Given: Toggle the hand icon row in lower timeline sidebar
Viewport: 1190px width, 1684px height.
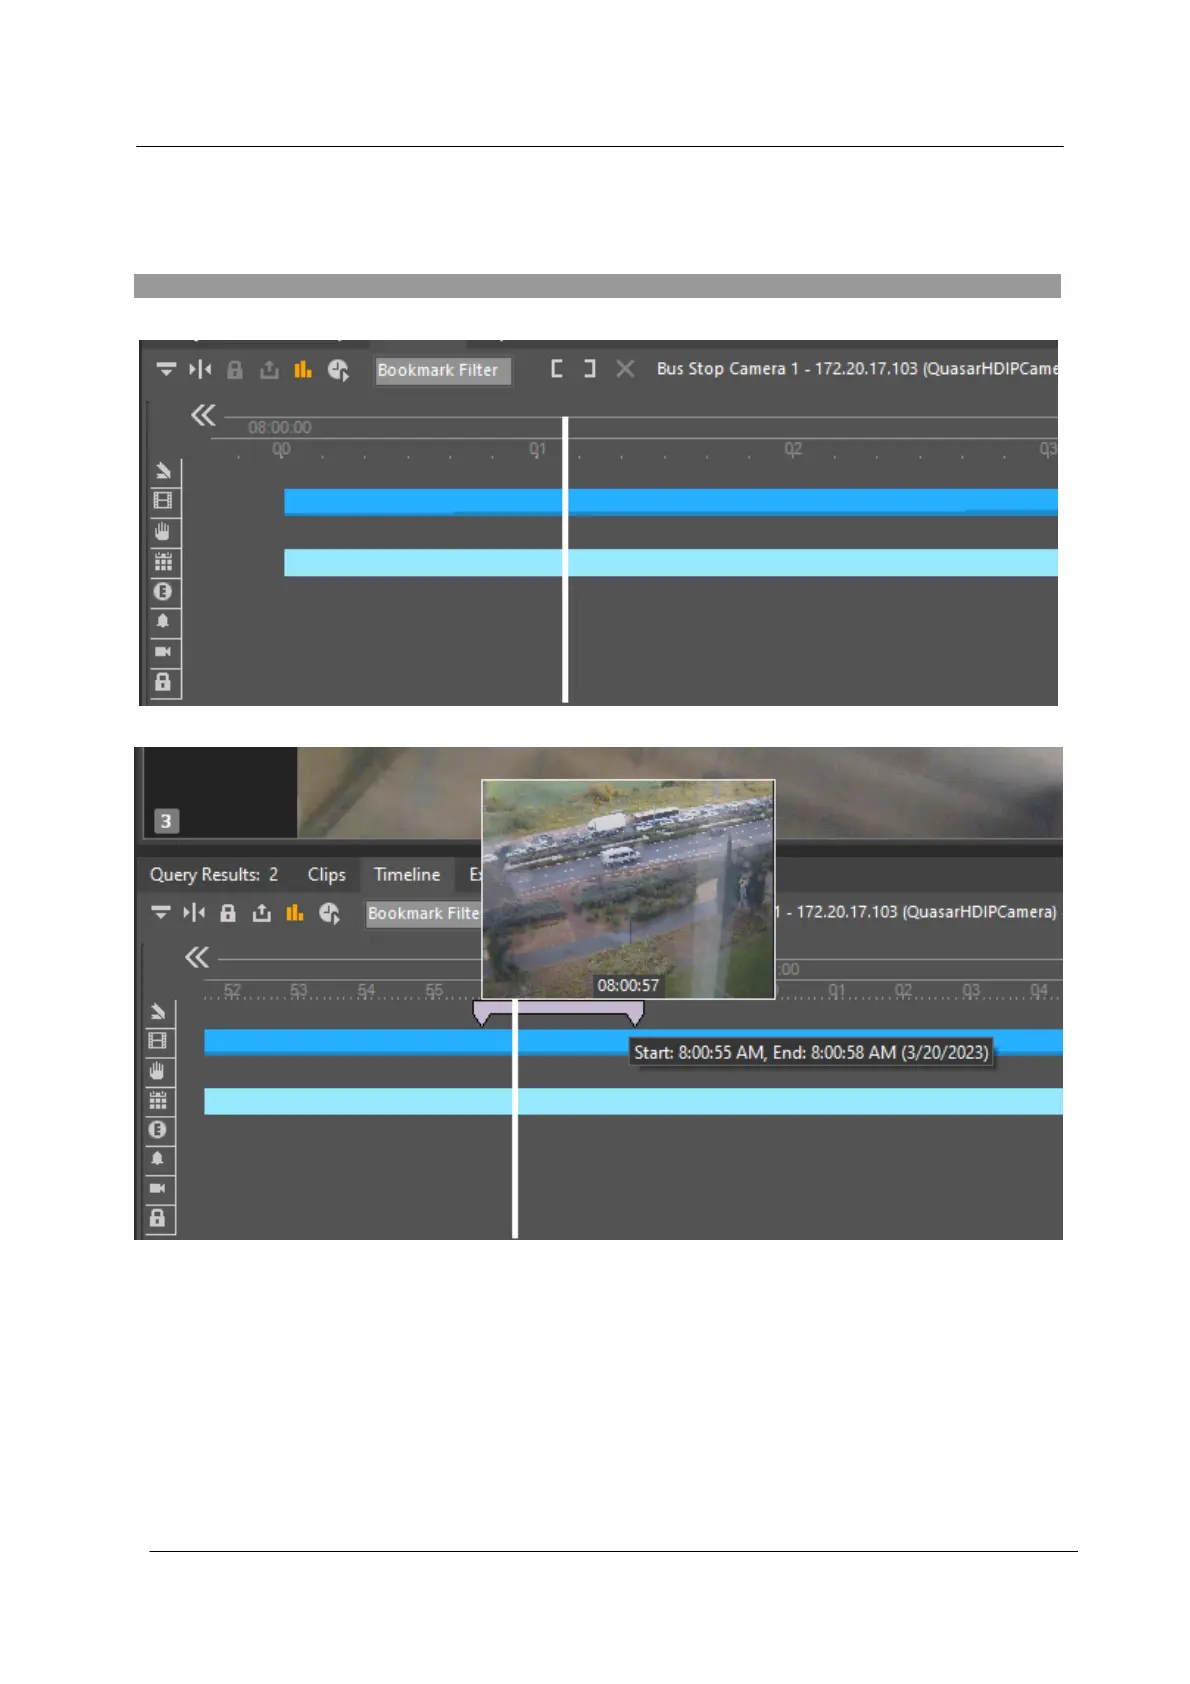Looking at the screenshot, I should tap(157, 1071).
